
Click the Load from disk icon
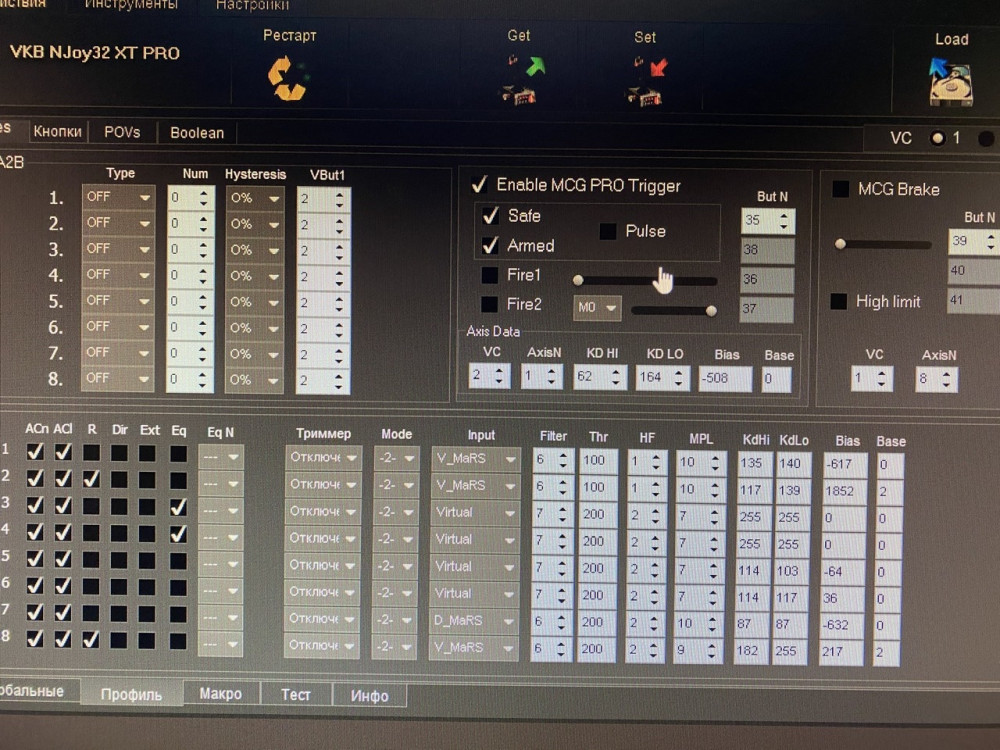(951, 82)
